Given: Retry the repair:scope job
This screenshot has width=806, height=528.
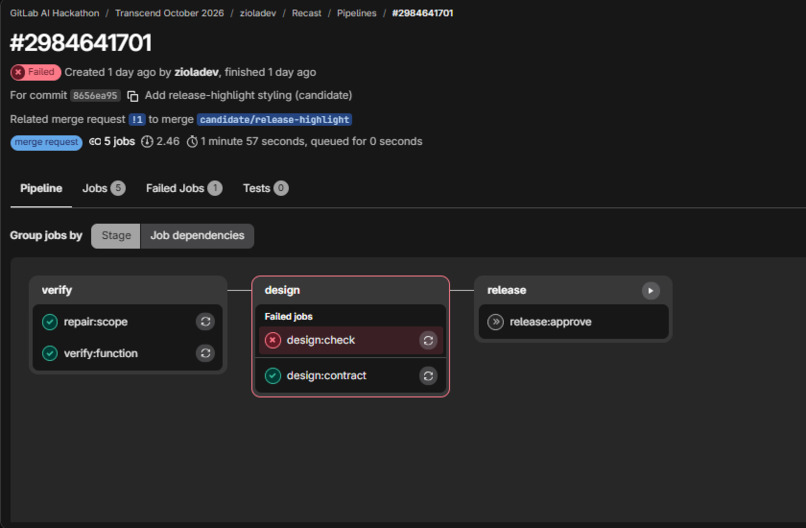Looking at the screenshot, I should (x=205, y=322).
